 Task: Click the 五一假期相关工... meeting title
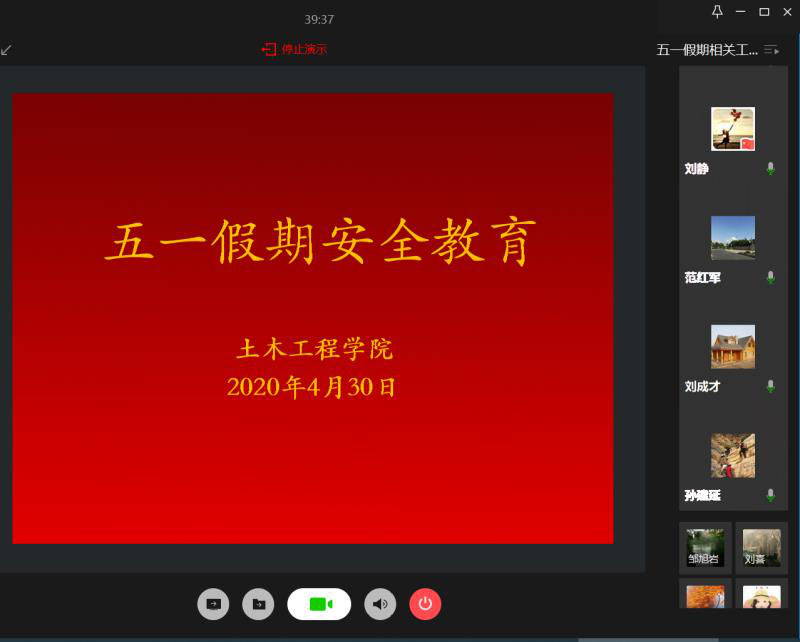tap(706, 50)
